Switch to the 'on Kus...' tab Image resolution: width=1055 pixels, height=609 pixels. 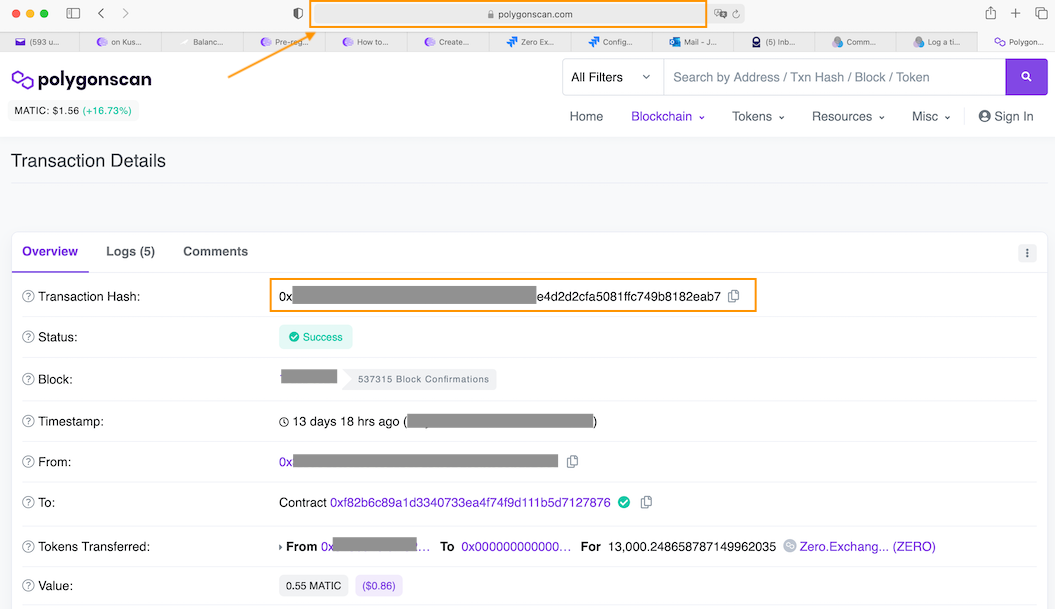(x=120, y=42)
